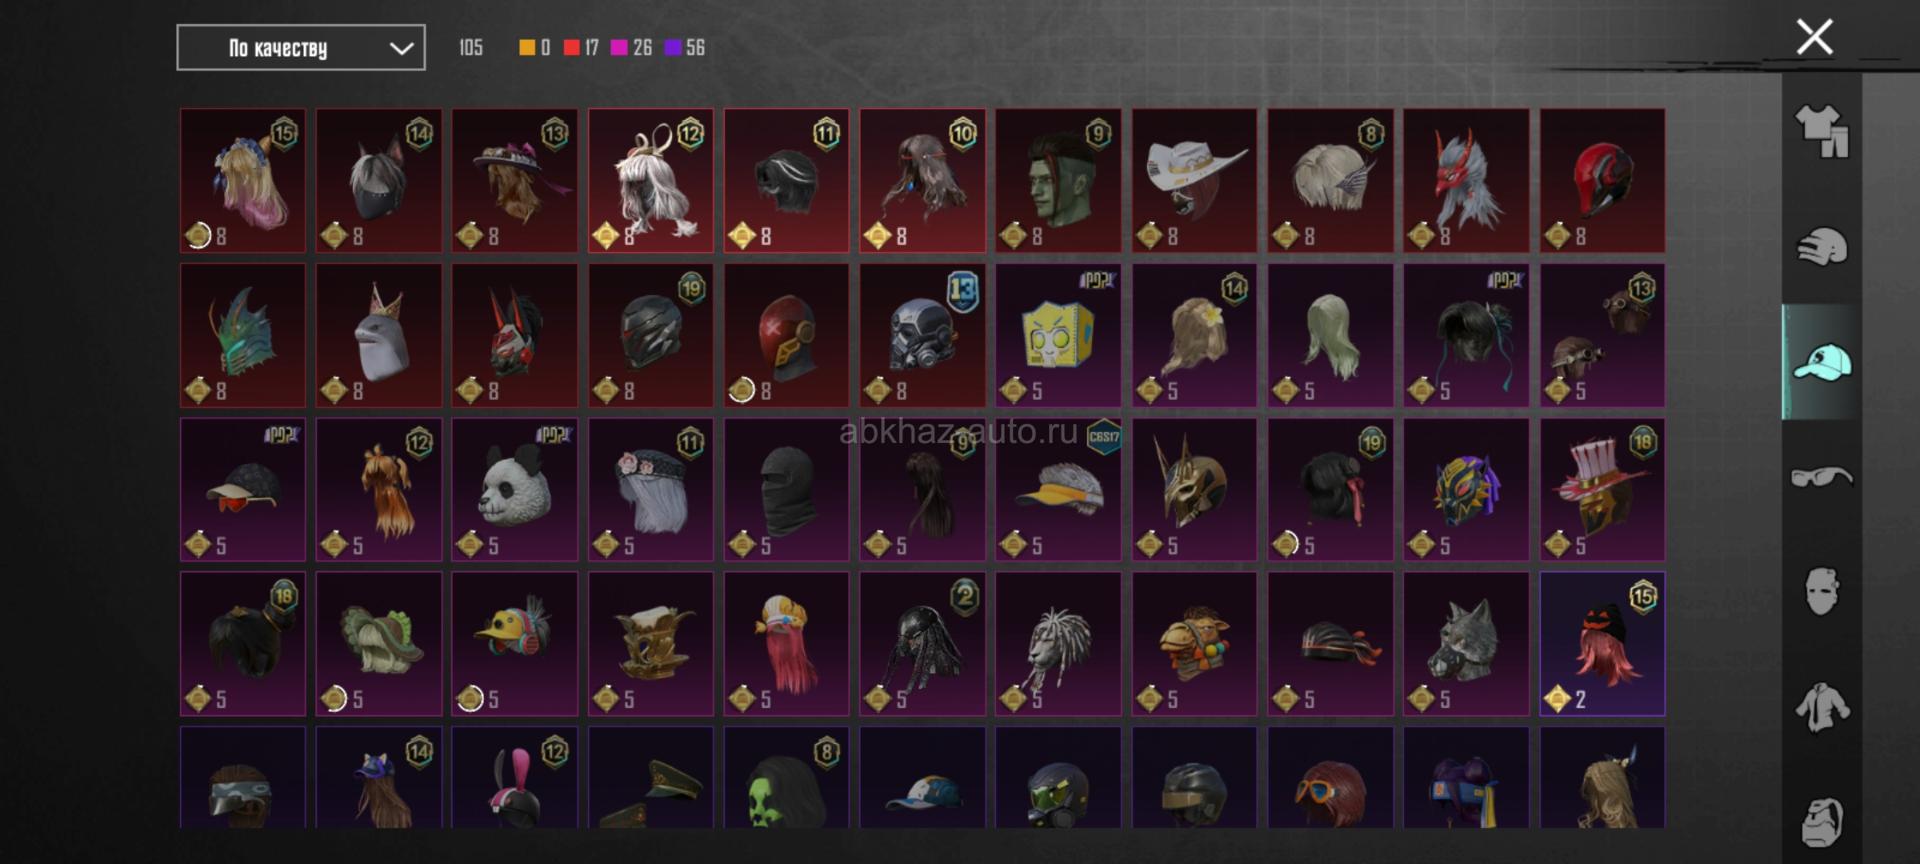Select the cap headwear category icon
Screen dimensions: 1920x864
pos(1822,362)
